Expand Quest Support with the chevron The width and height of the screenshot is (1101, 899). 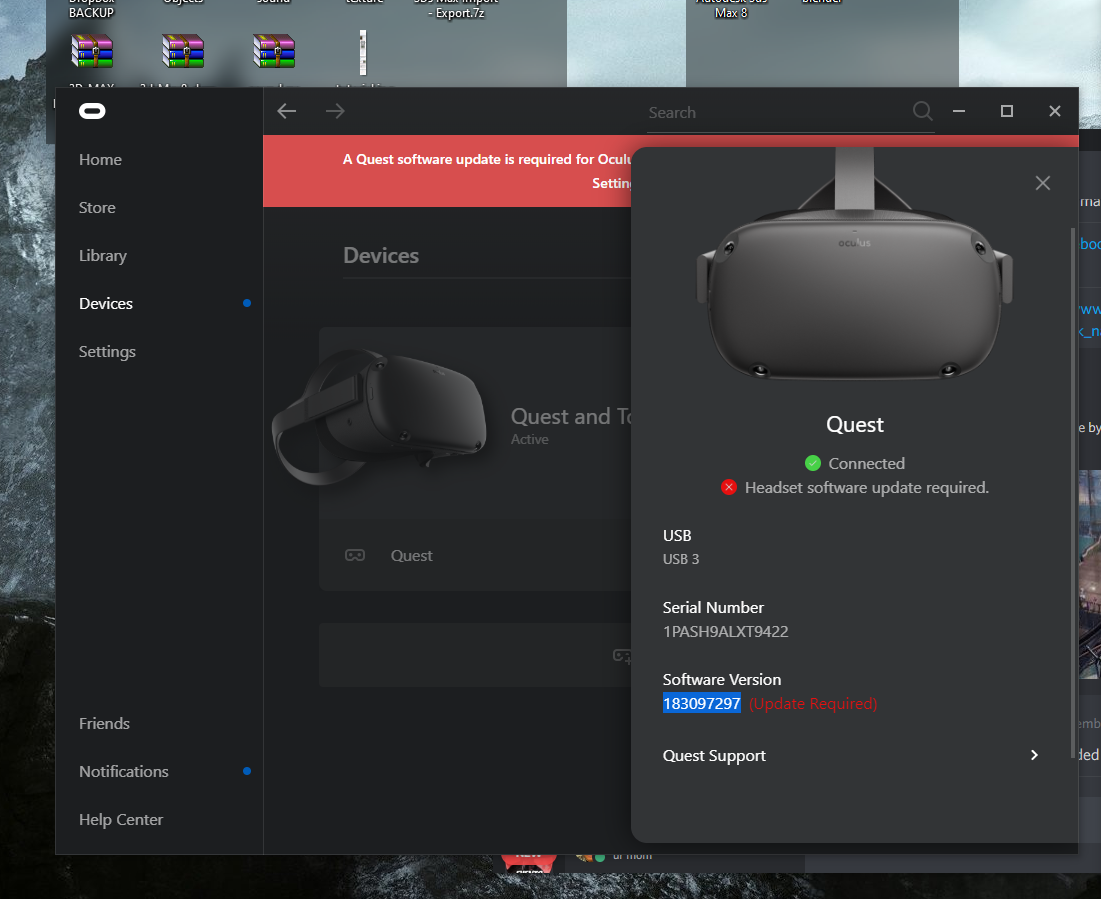point(1034,755)
